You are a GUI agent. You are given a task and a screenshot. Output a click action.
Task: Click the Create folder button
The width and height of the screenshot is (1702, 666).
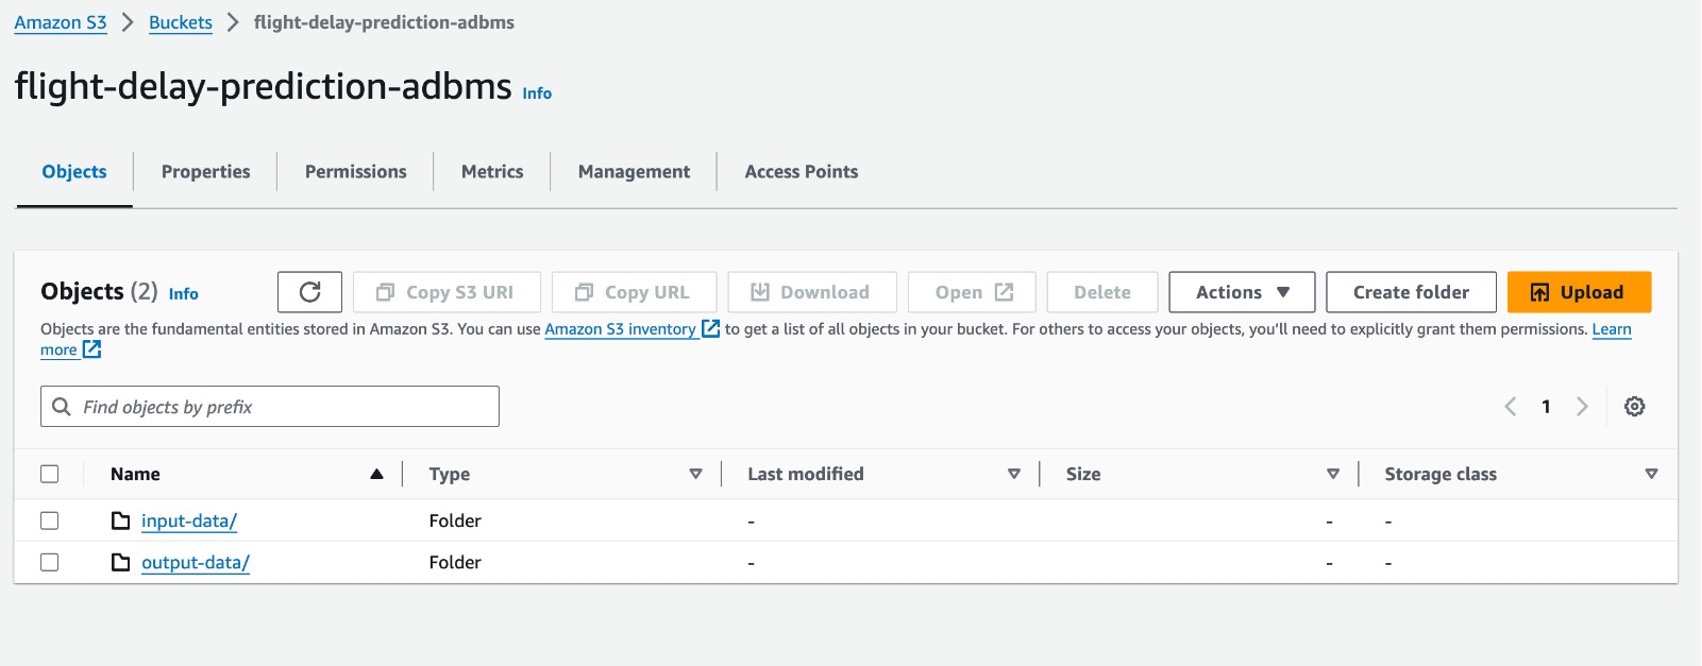pos(1411,292)
